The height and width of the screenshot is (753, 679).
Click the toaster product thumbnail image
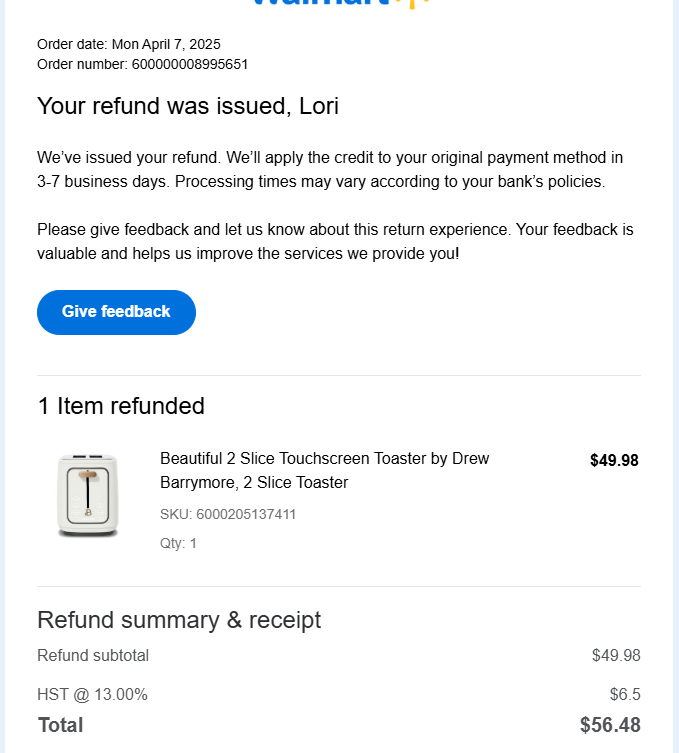click(x=88, y=495)
